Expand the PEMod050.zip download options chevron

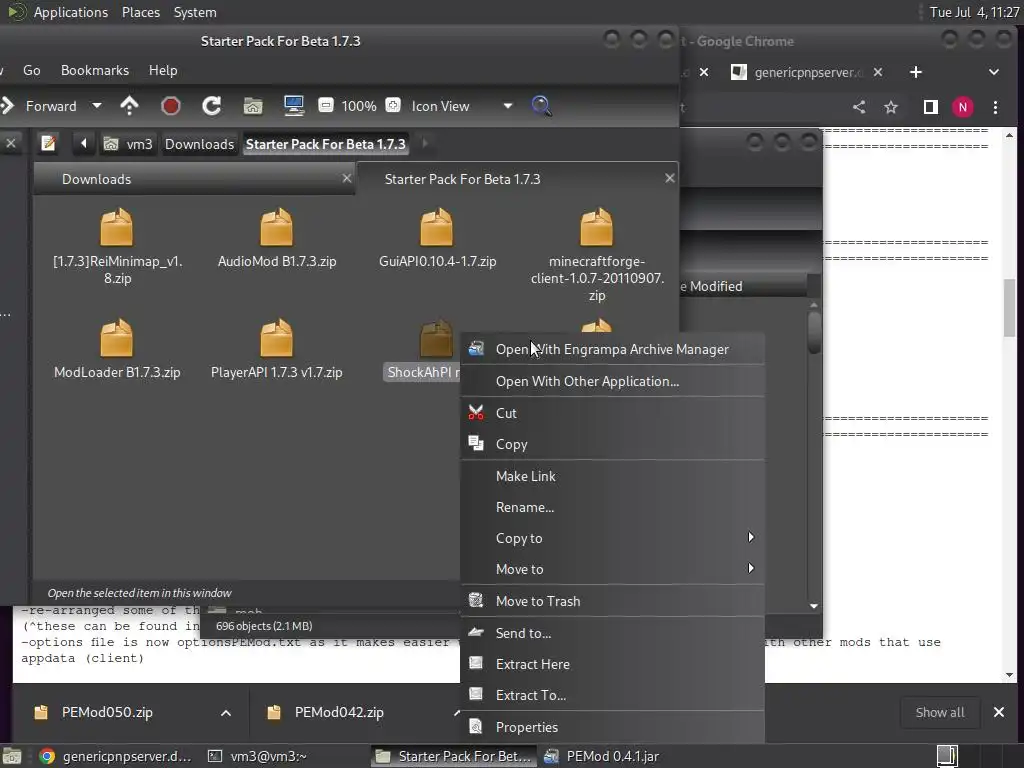point(225,712)
